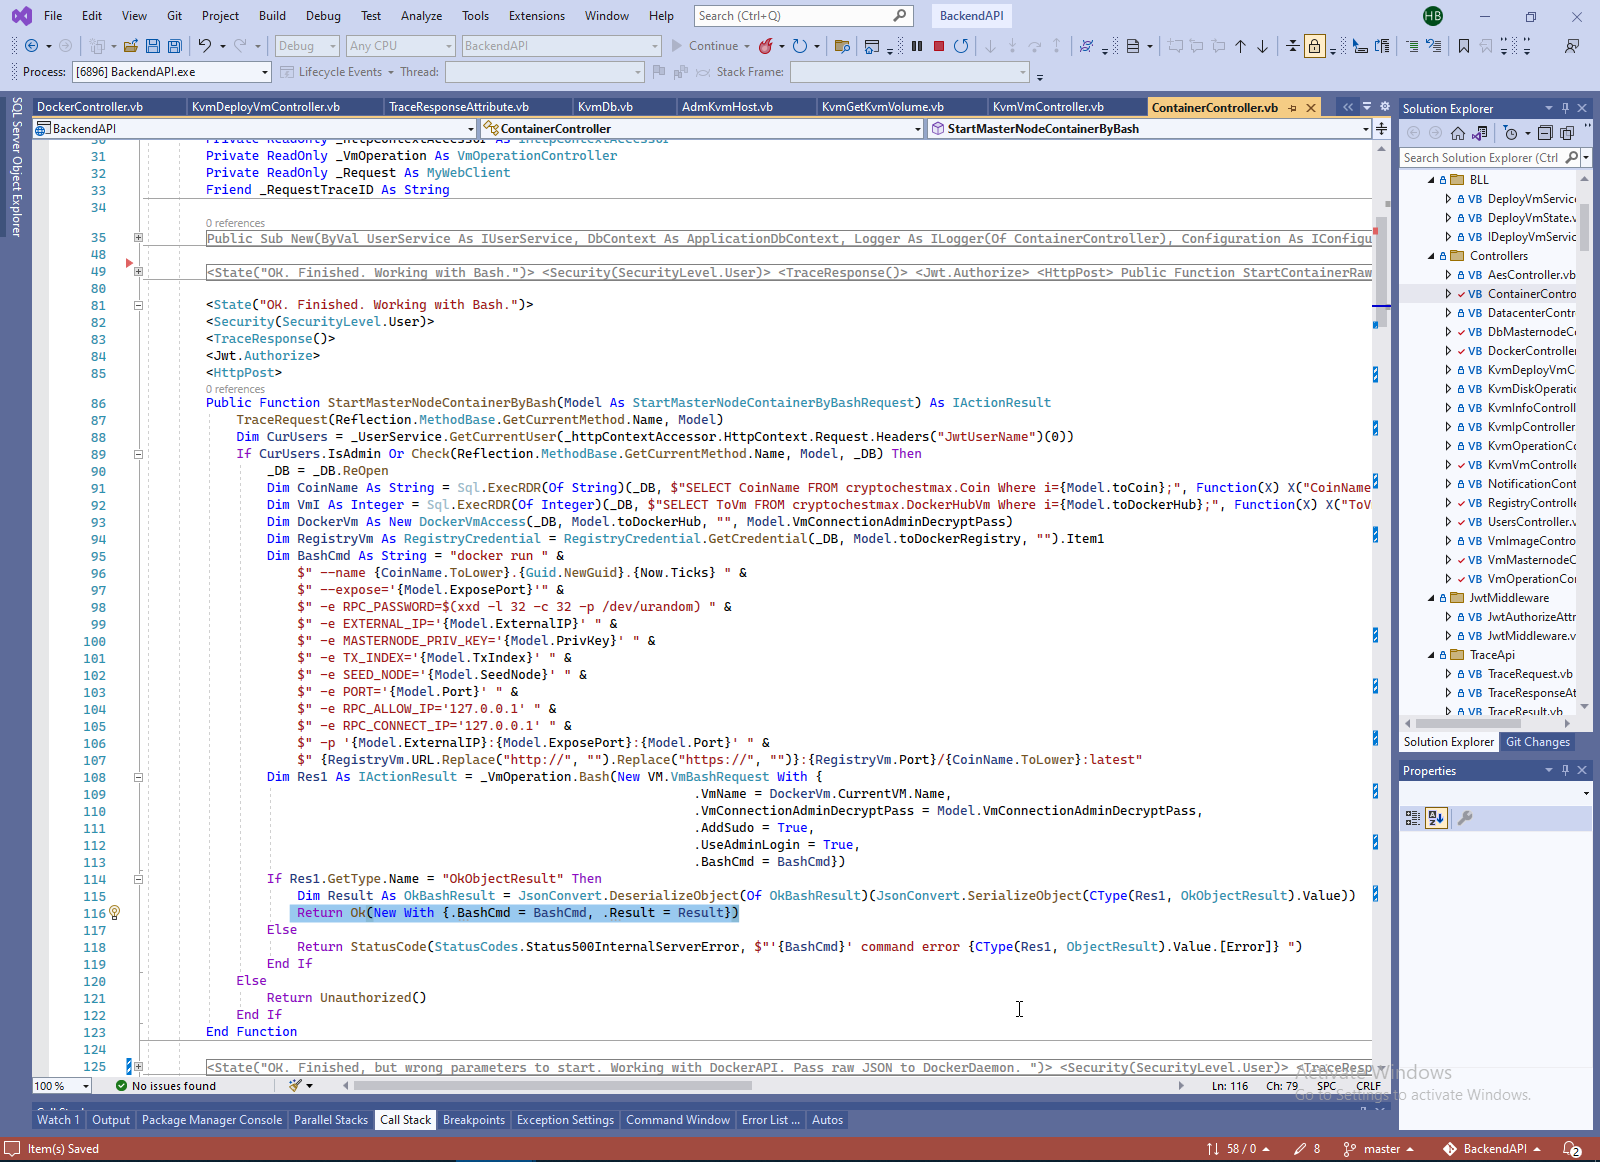The image size is (1600, 1162).
Task: Open the zoom 100 % dropdown
Action: (x=62, y=1086)
